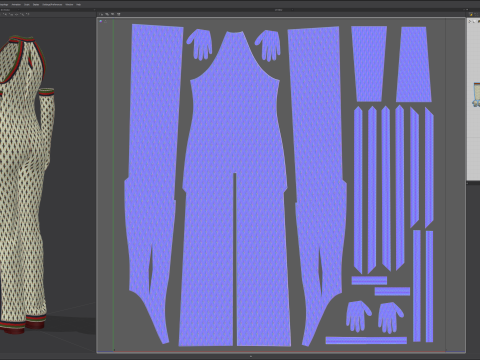Viewport: 480px width, 360px height.
Task: Open the Animation menu
Action: tap(16, 5)
